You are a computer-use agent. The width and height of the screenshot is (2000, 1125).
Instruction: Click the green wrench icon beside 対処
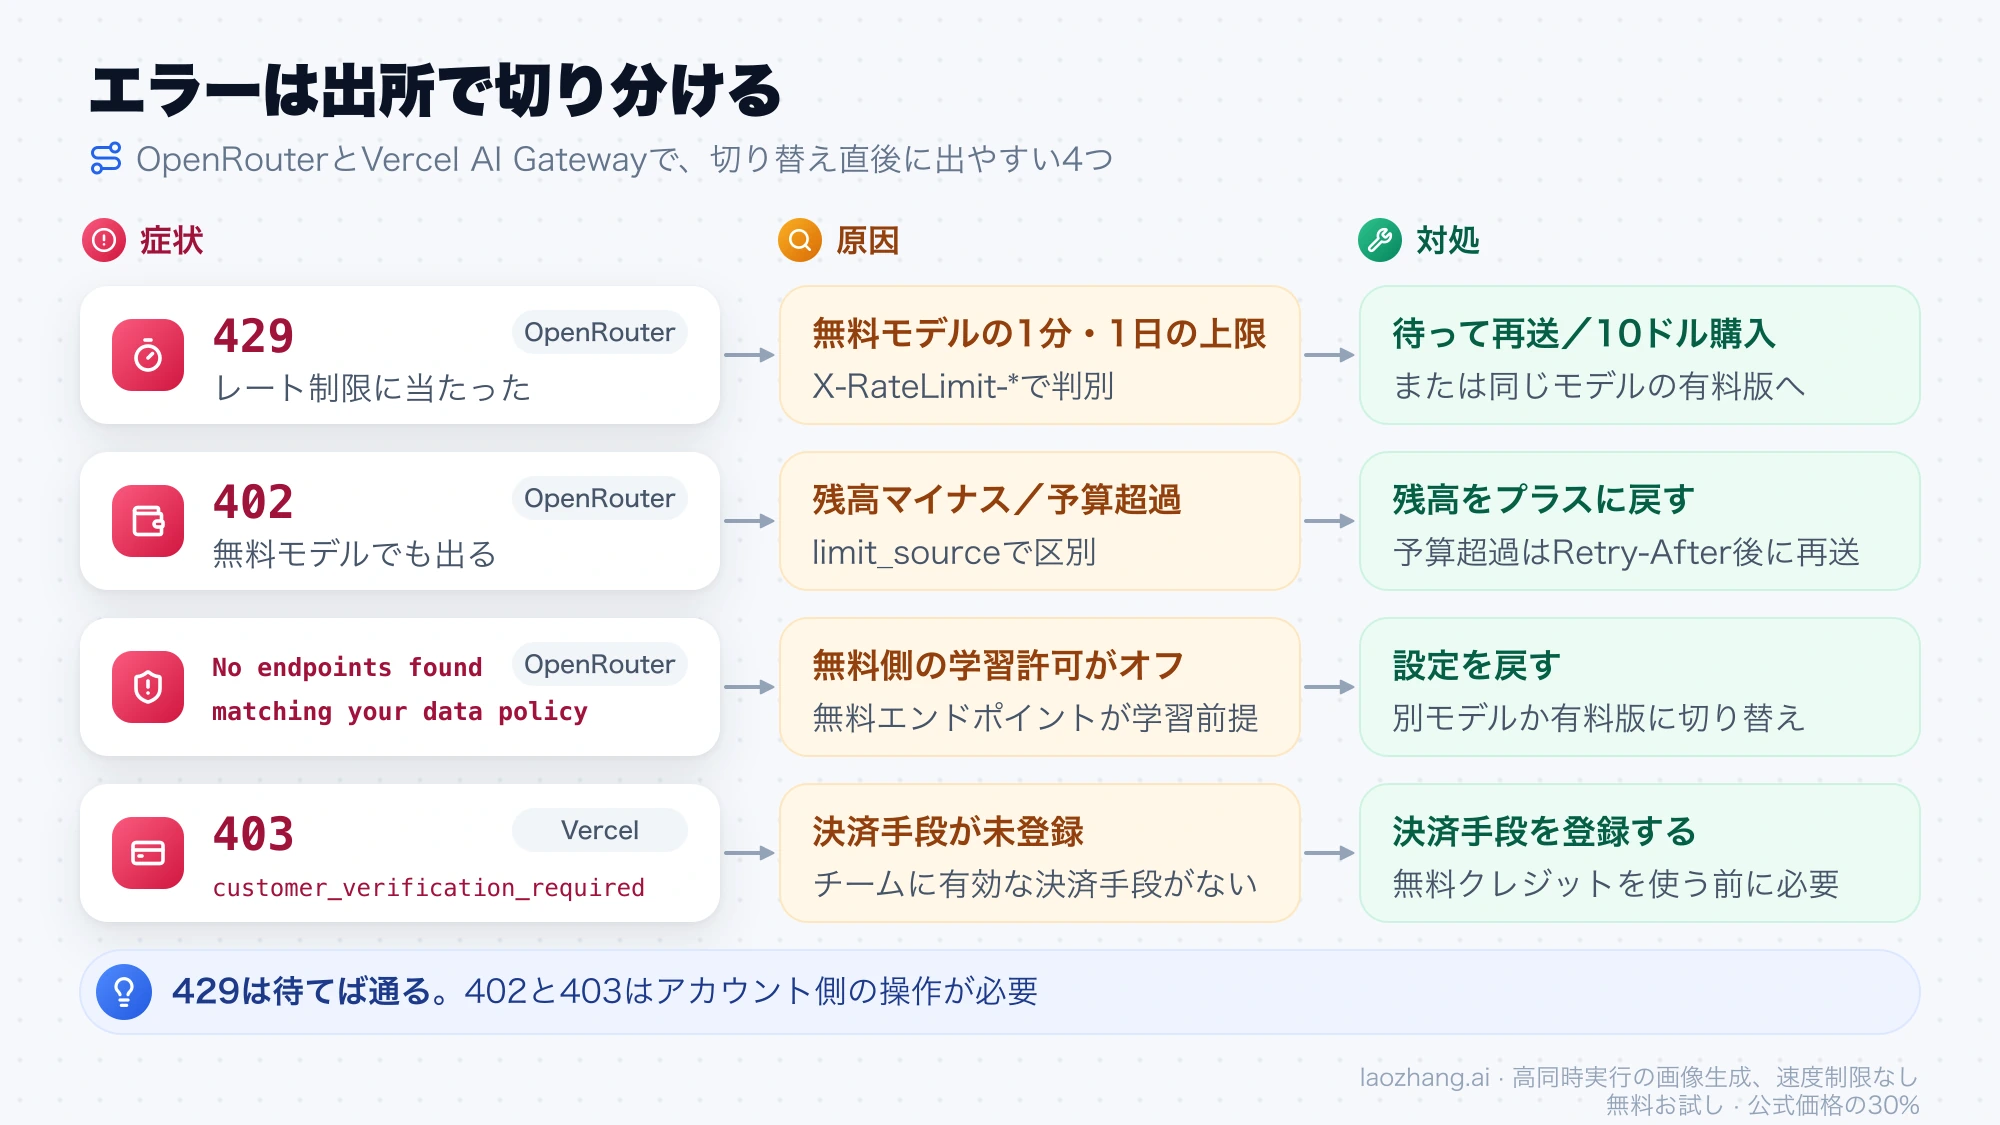(1380, 240)
